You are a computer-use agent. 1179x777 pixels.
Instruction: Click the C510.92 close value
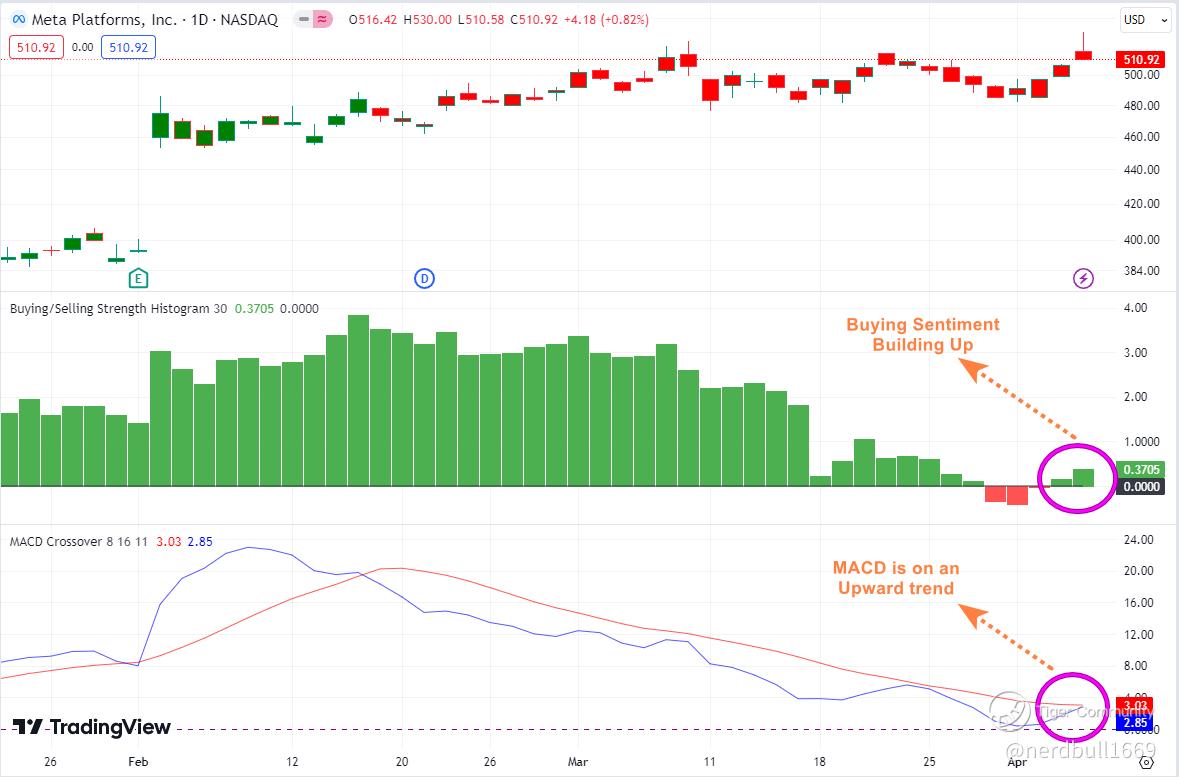point(535,20)
